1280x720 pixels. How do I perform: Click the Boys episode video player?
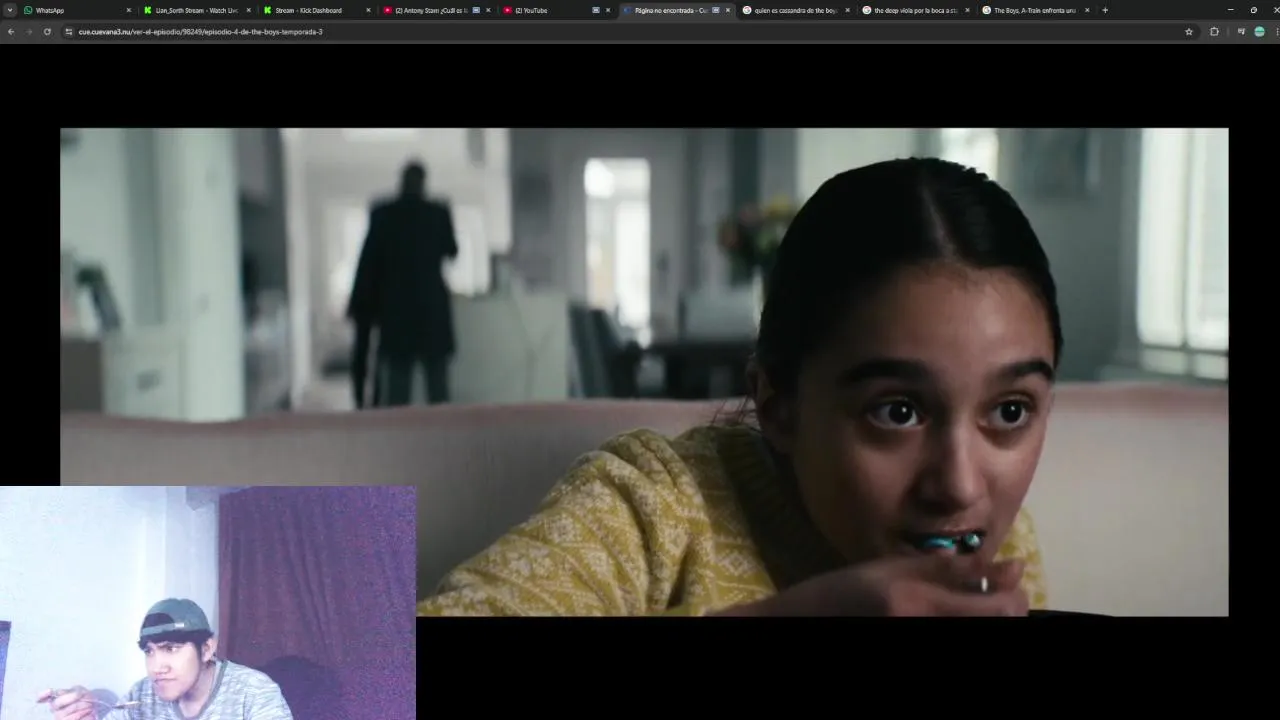644,371
